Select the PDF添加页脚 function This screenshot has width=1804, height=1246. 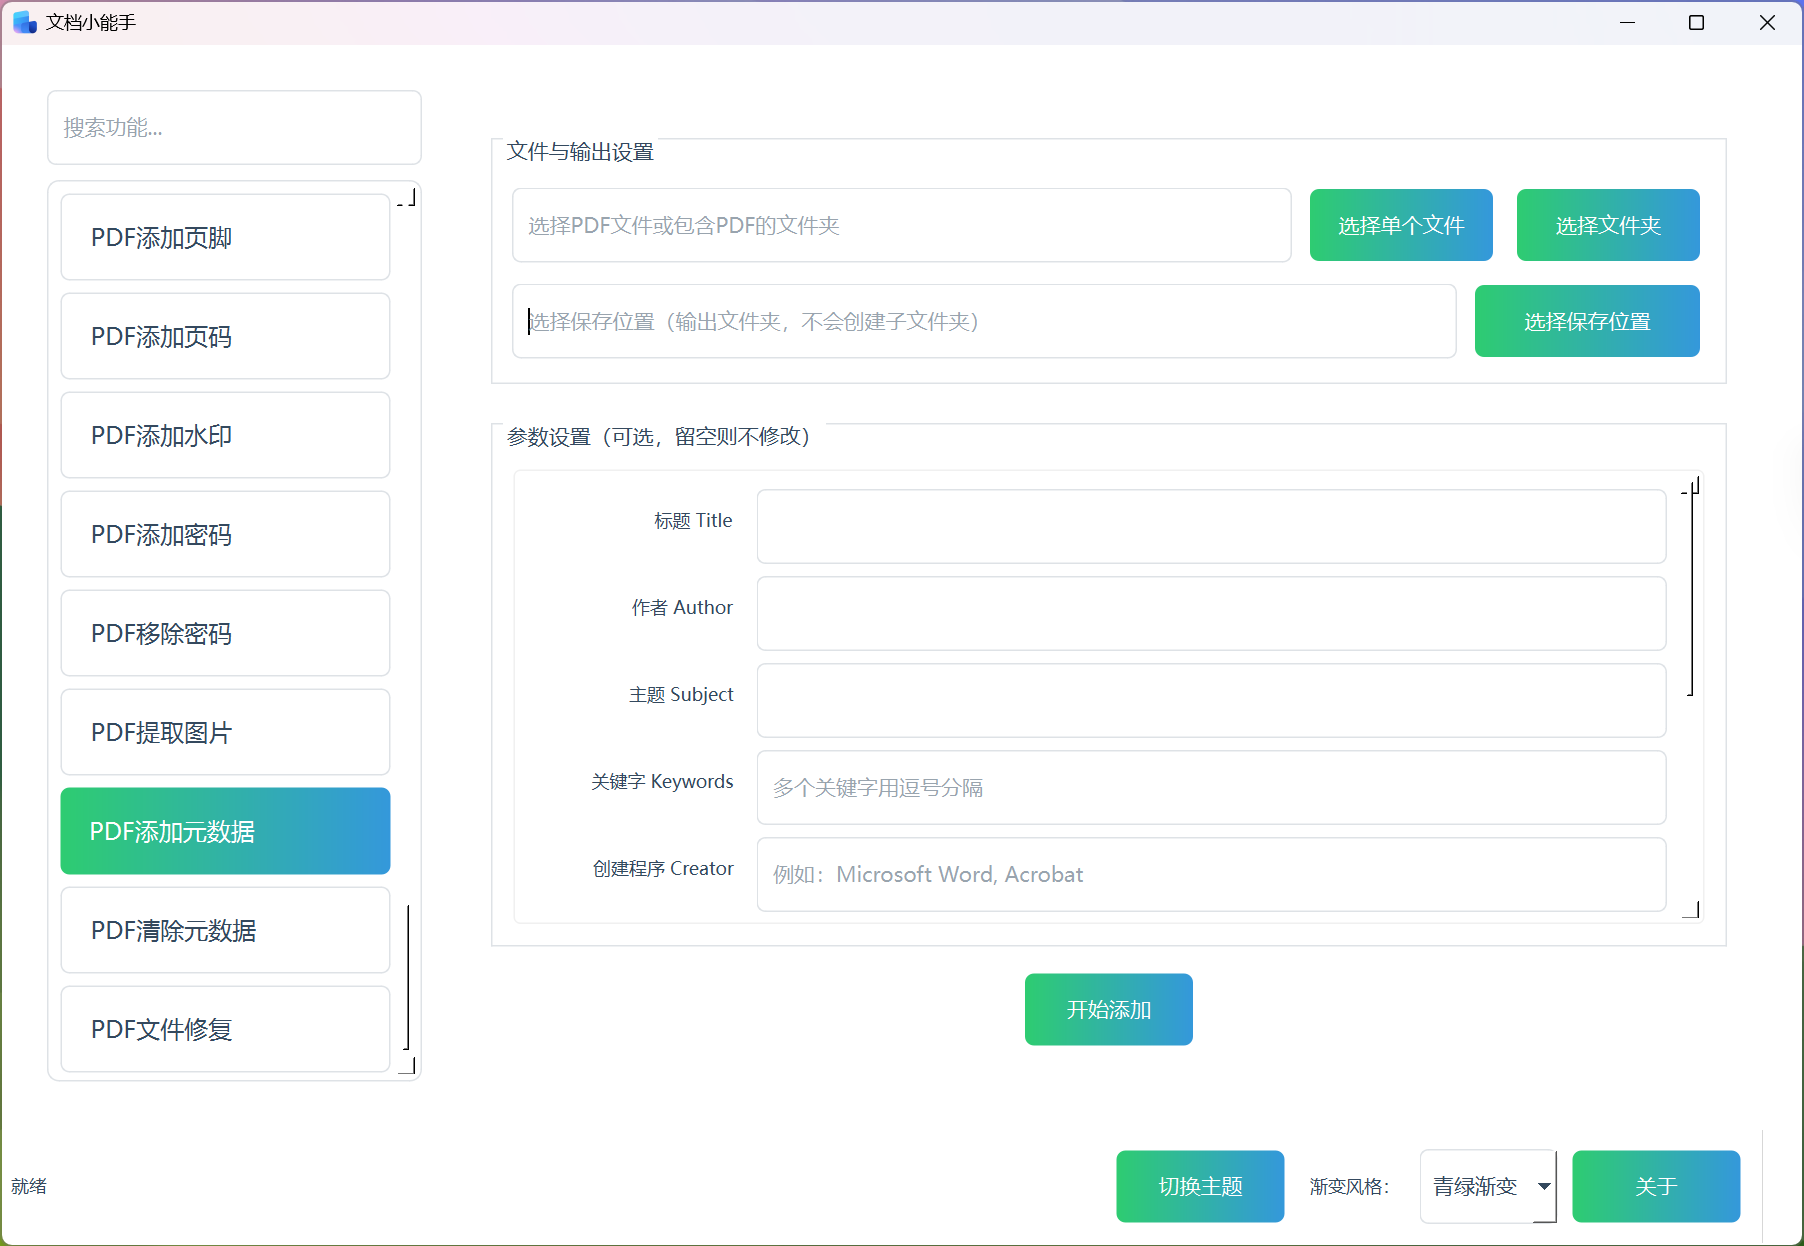point(224,237)
